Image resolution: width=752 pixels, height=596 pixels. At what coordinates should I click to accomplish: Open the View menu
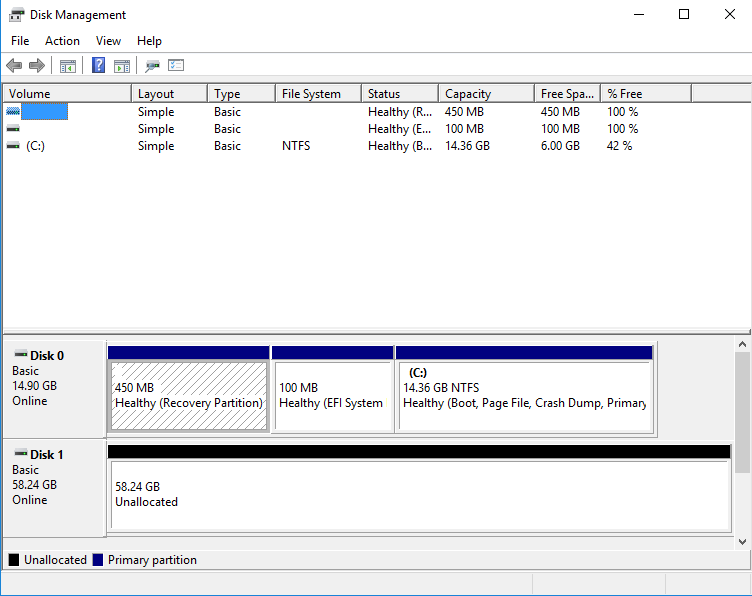click(108, 41)
